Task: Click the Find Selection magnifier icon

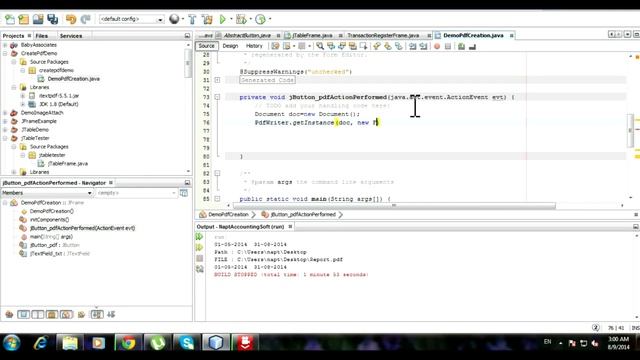Action: pos(320,46)
